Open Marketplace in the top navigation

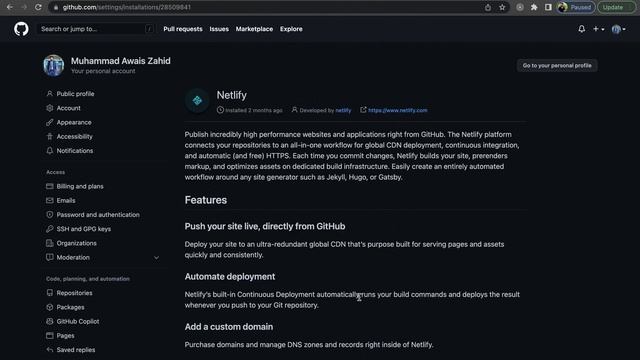tap(254, 29)
